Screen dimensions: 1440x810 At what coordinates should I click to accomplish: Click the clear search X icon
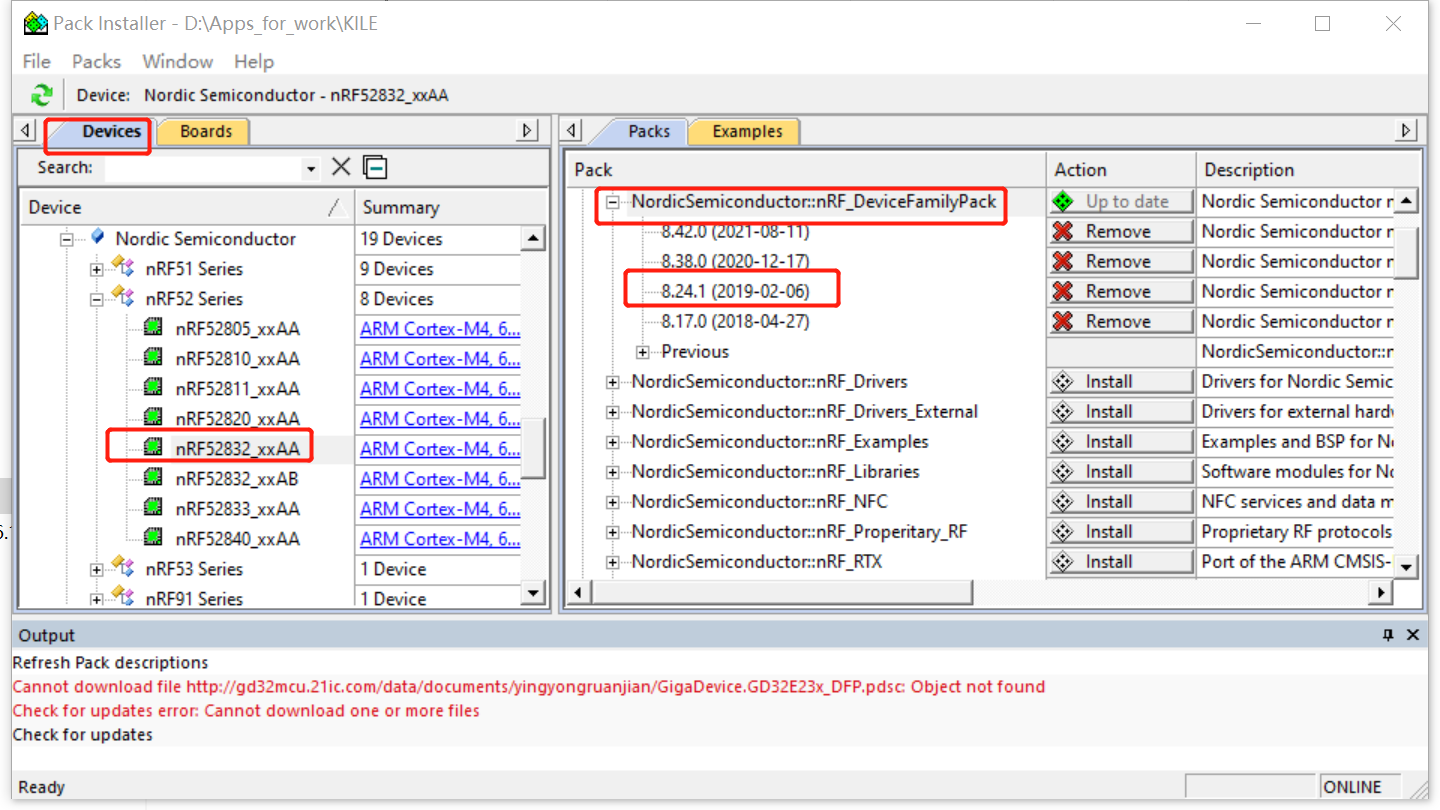pos(341,167)
